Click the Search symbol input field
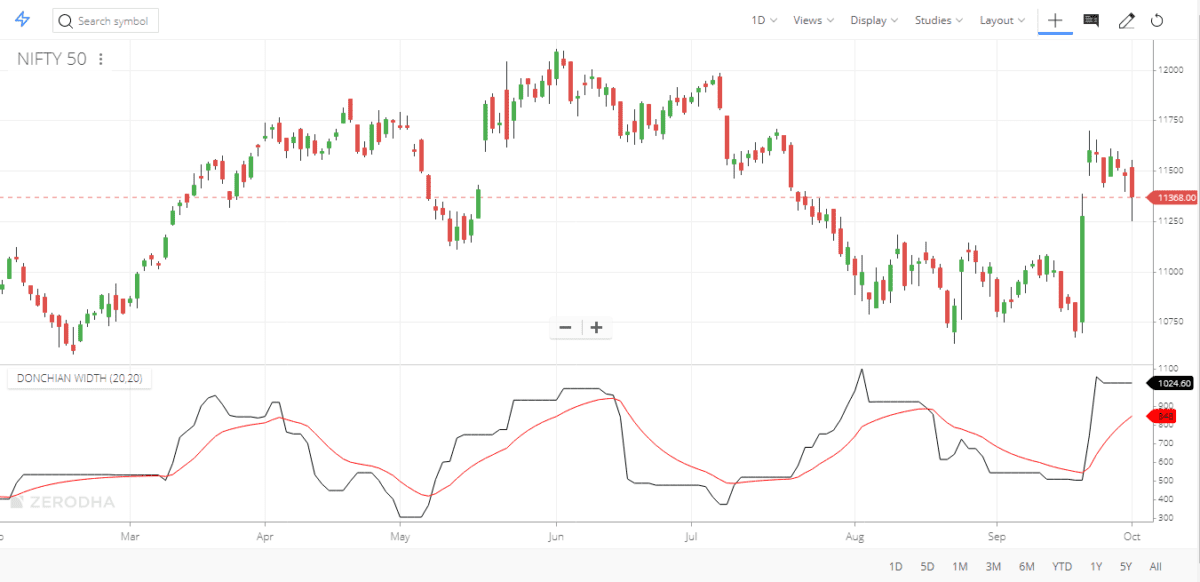 tap(110, 19)
